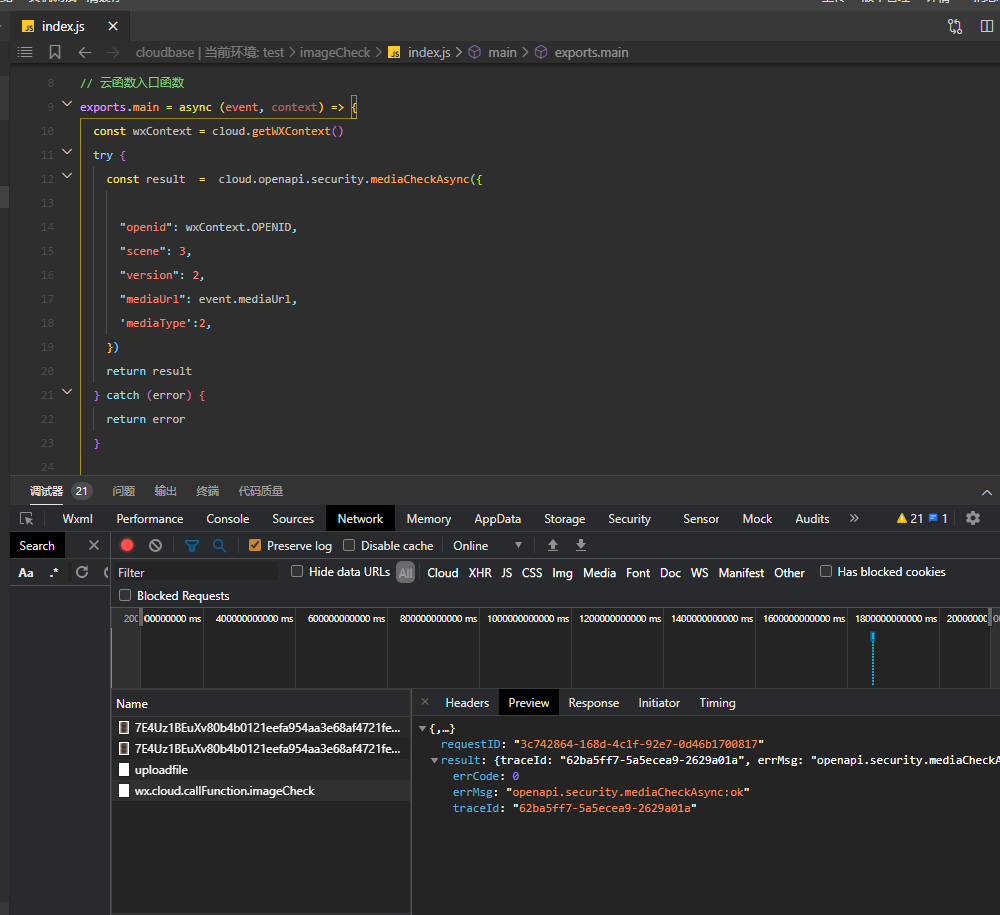This screenshot has height=915, width=1000.
Task: Toggle the network filter funnel icon
Action: [192, 545]
